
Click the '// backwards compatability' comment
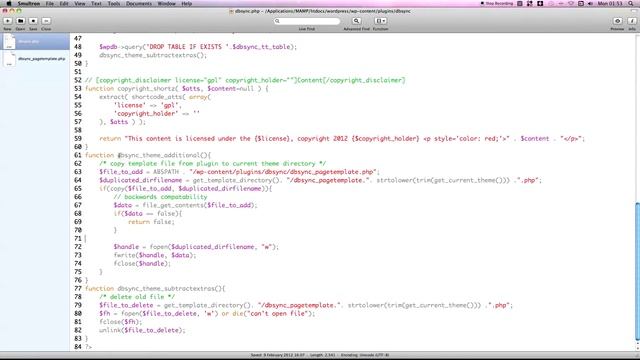(x=160, y=197)
